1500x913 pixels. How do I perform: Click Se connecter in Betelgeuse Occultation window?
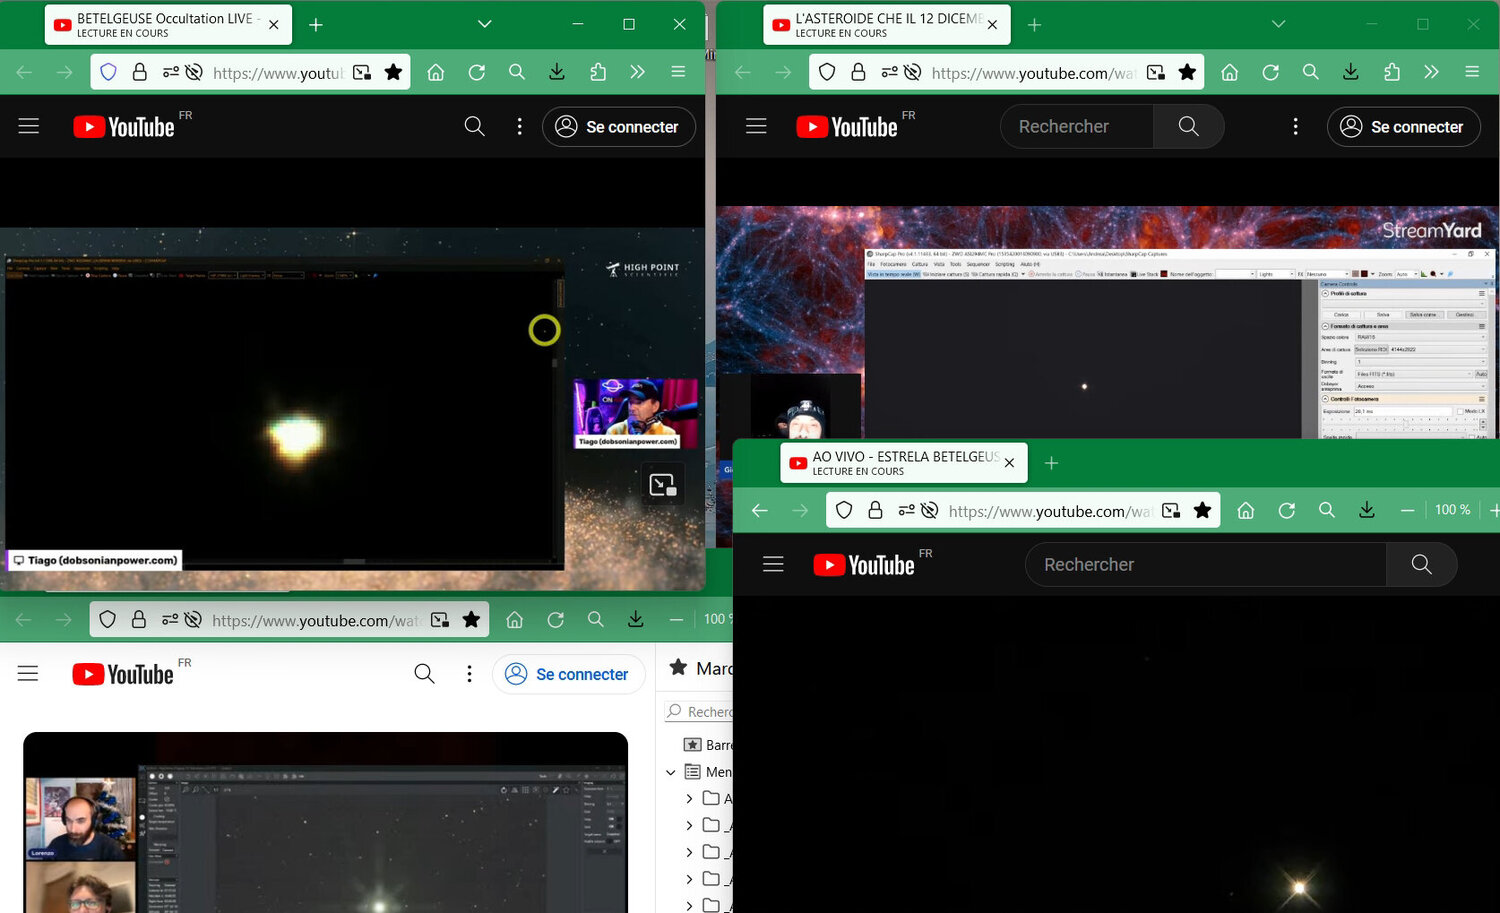click(619, 127)
